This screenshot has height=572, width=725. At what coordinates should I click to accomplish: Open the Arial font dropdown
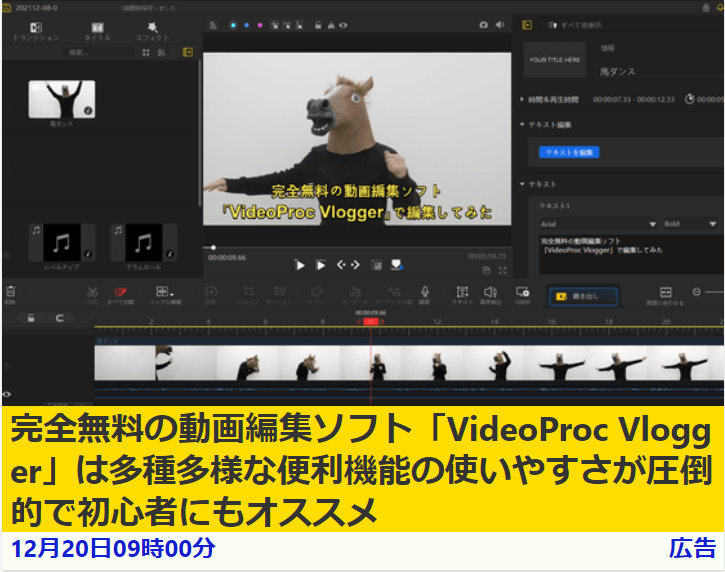click(x=598, y=224)
